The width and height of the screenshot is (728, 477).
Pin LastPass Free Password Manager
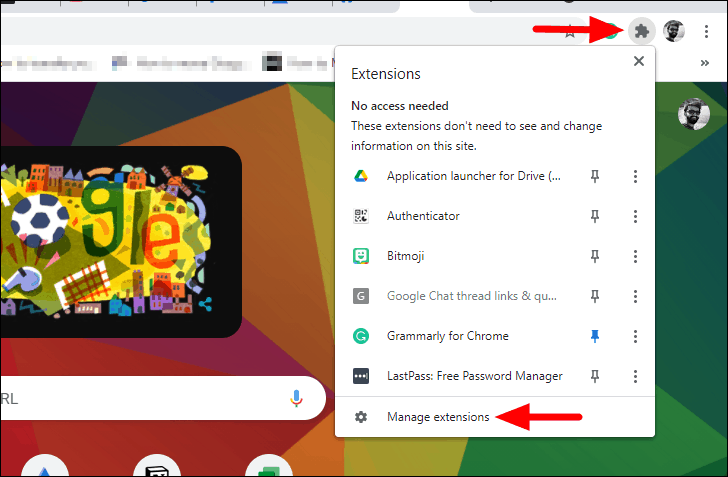click(595, 376)
